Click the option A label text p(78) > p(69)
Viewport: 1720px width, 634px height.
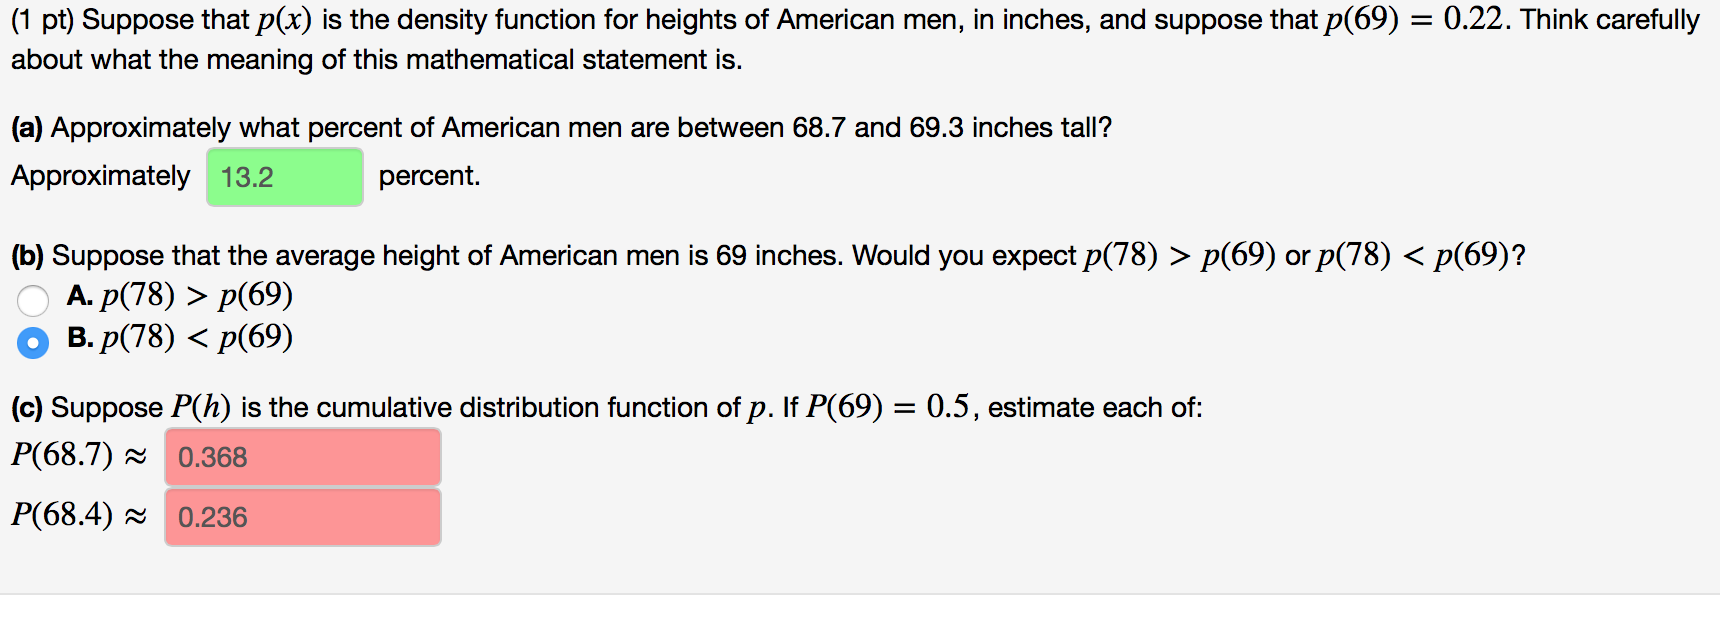point(197,295)
